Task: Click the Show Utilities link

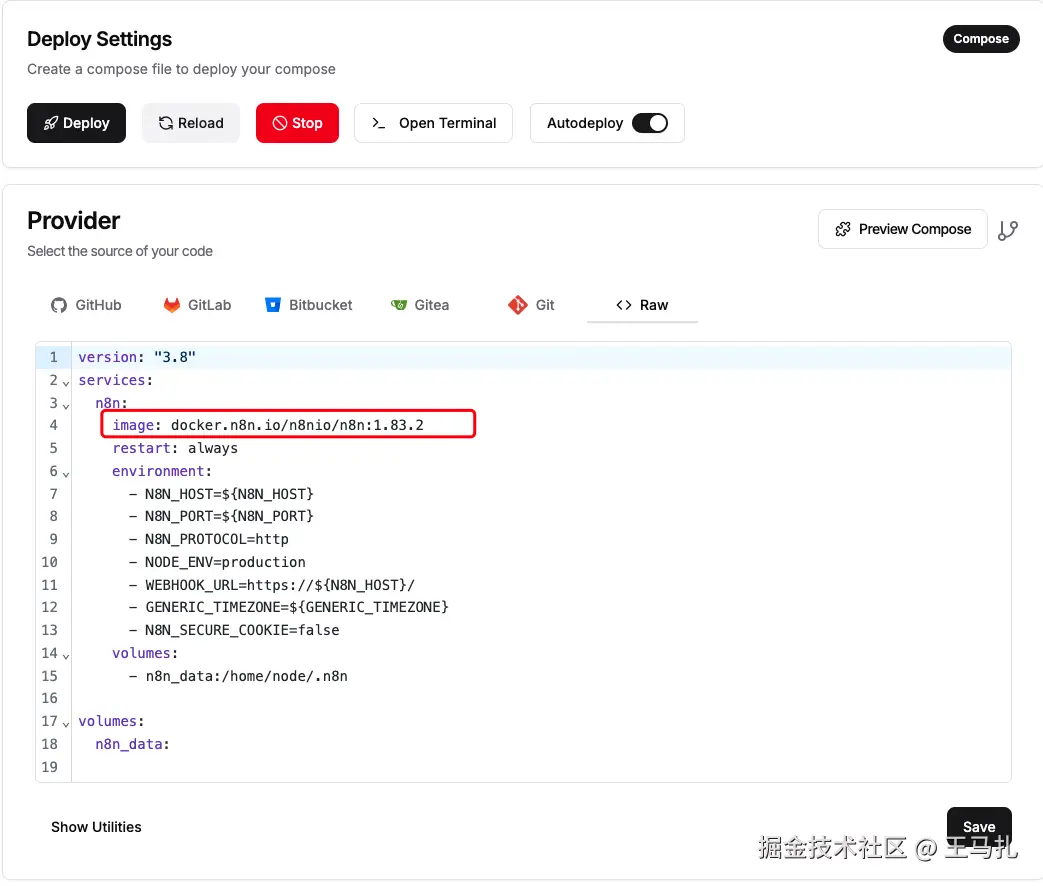Action: tap(96, 827)
